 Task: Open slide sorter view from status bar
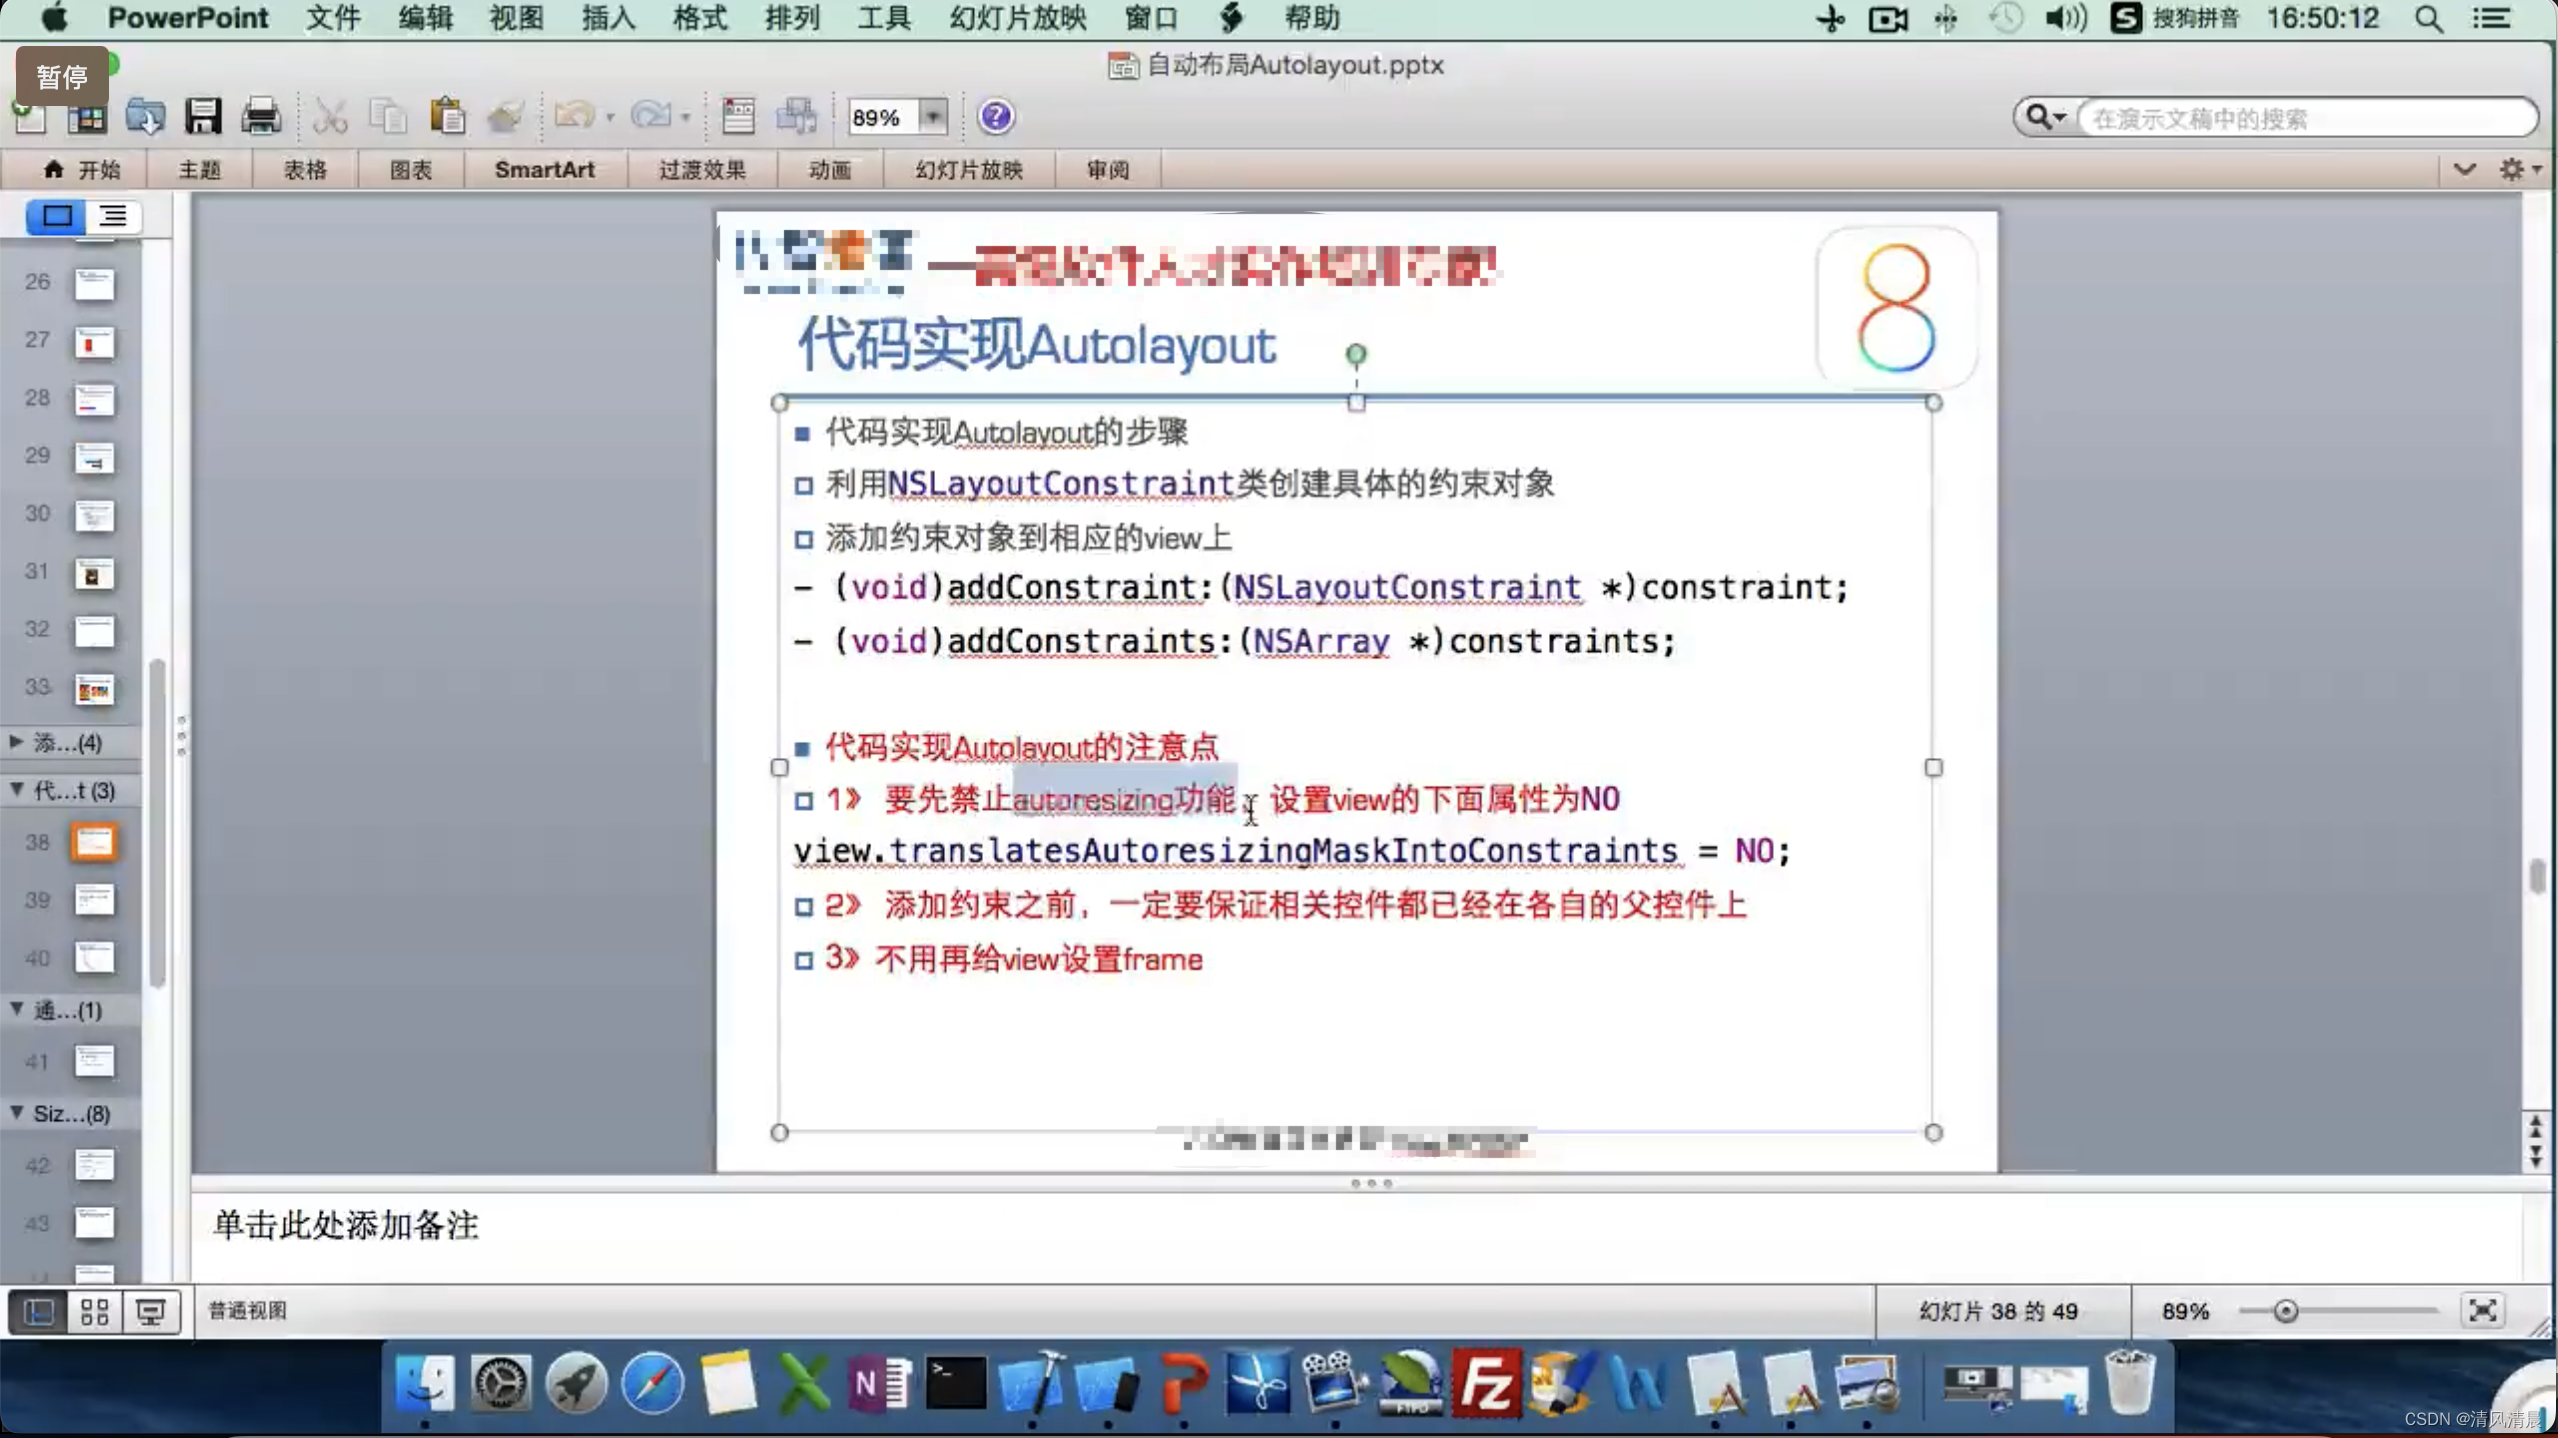(x=94, y=1311)
